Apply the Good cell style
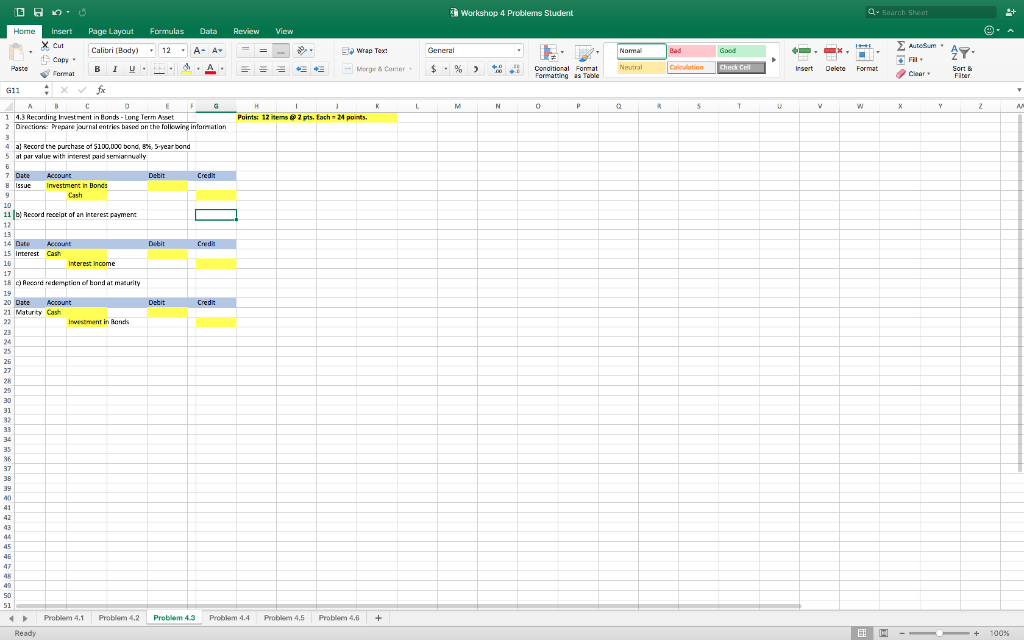The image size is (1024, 640). click(741, 51)
